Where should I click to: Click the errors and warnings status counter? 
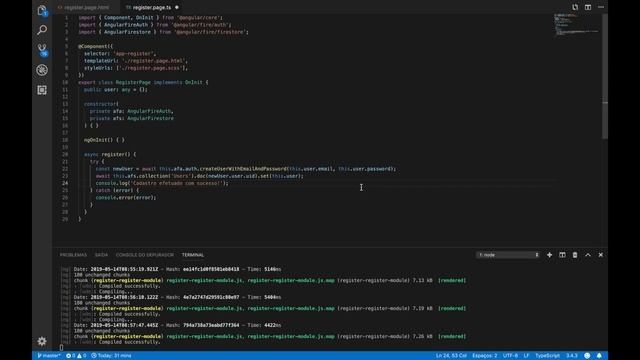pyautogui.click(x=76, y=356)
